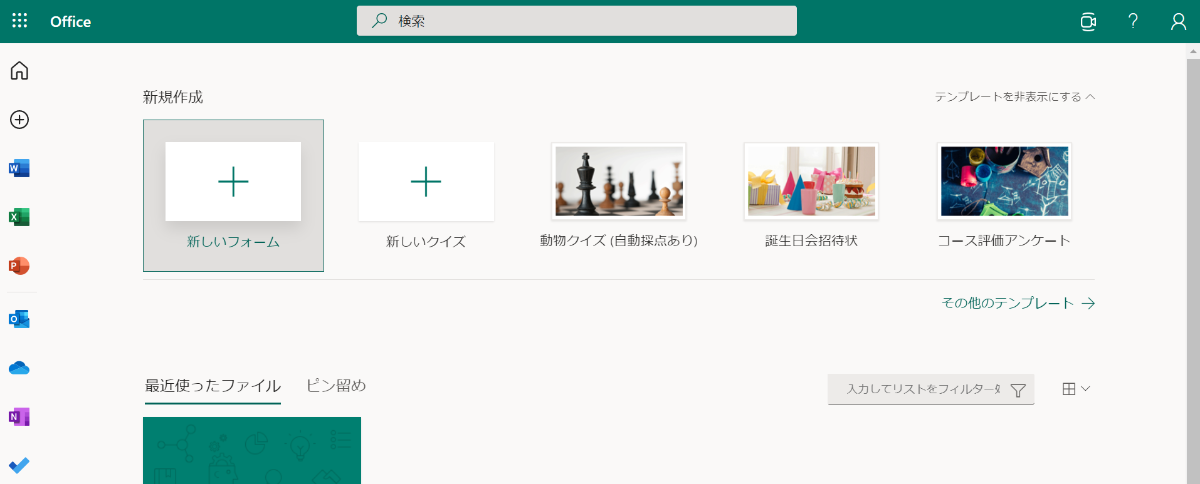Create 新しいフォーム with the plus card
The image size is (1200, 484).
point(233,195)
